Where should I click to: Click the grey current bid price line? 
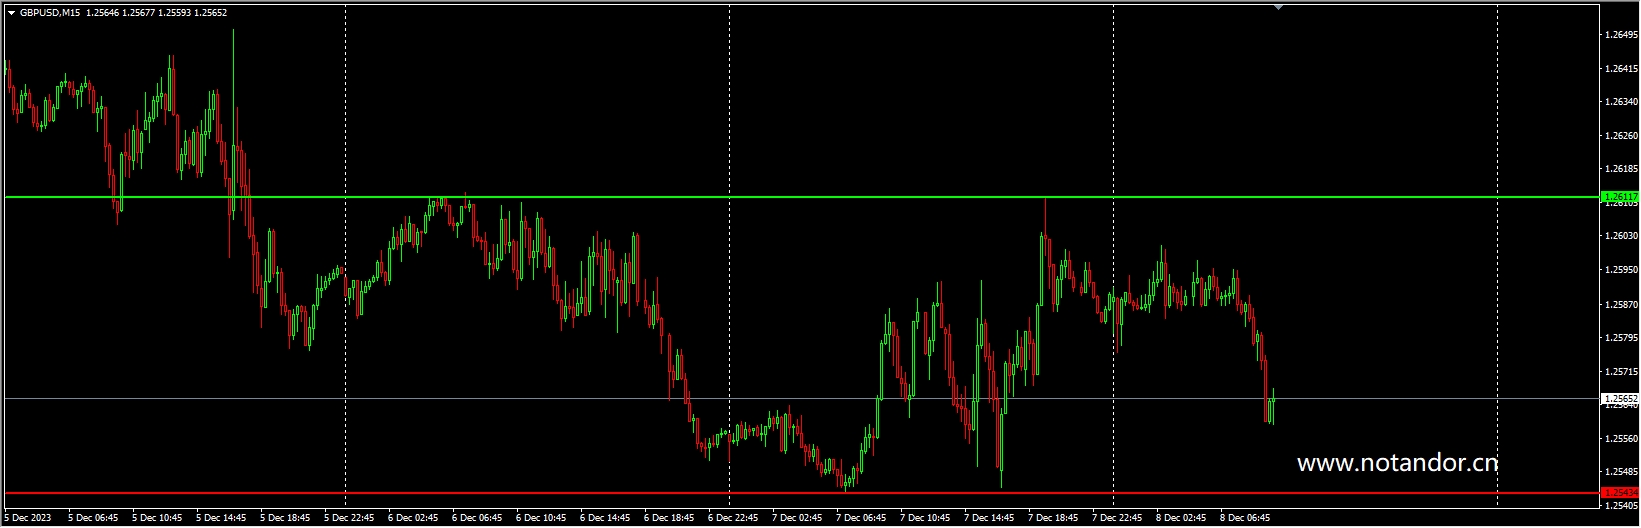802,398
